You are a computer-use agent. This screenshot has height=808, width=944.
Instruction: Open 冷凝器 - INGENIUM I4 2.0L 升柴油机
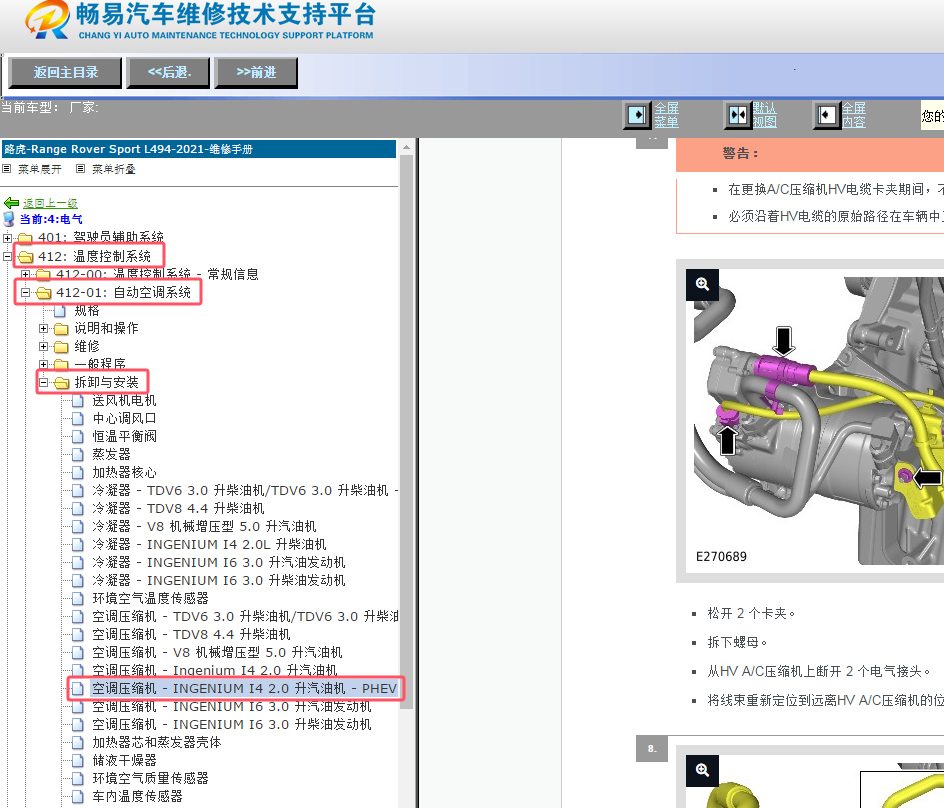pyautogui.click(x=209, y=545)
